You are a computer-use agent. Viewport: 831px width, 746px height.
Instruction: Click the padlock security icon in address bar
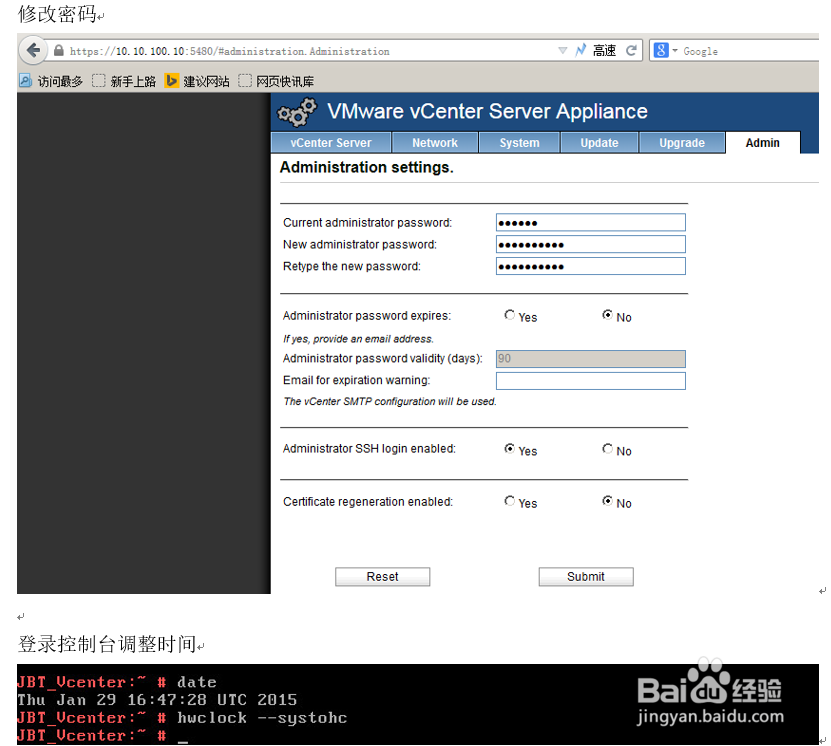point(59,51)
